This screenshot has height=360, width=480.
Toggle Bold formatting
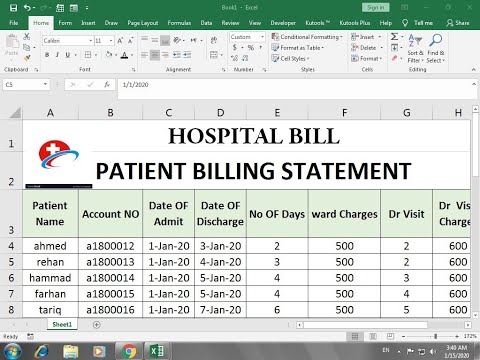(x=47, y=55)
